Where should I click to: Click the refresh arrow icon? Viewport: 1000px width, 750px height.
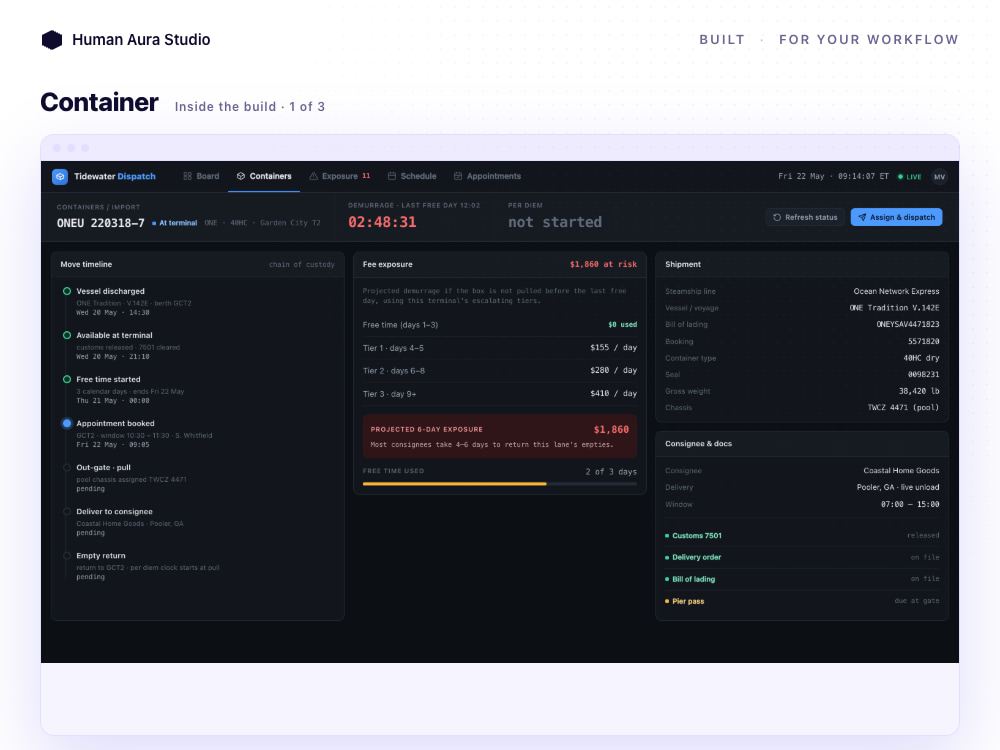[x=777, y=217]
